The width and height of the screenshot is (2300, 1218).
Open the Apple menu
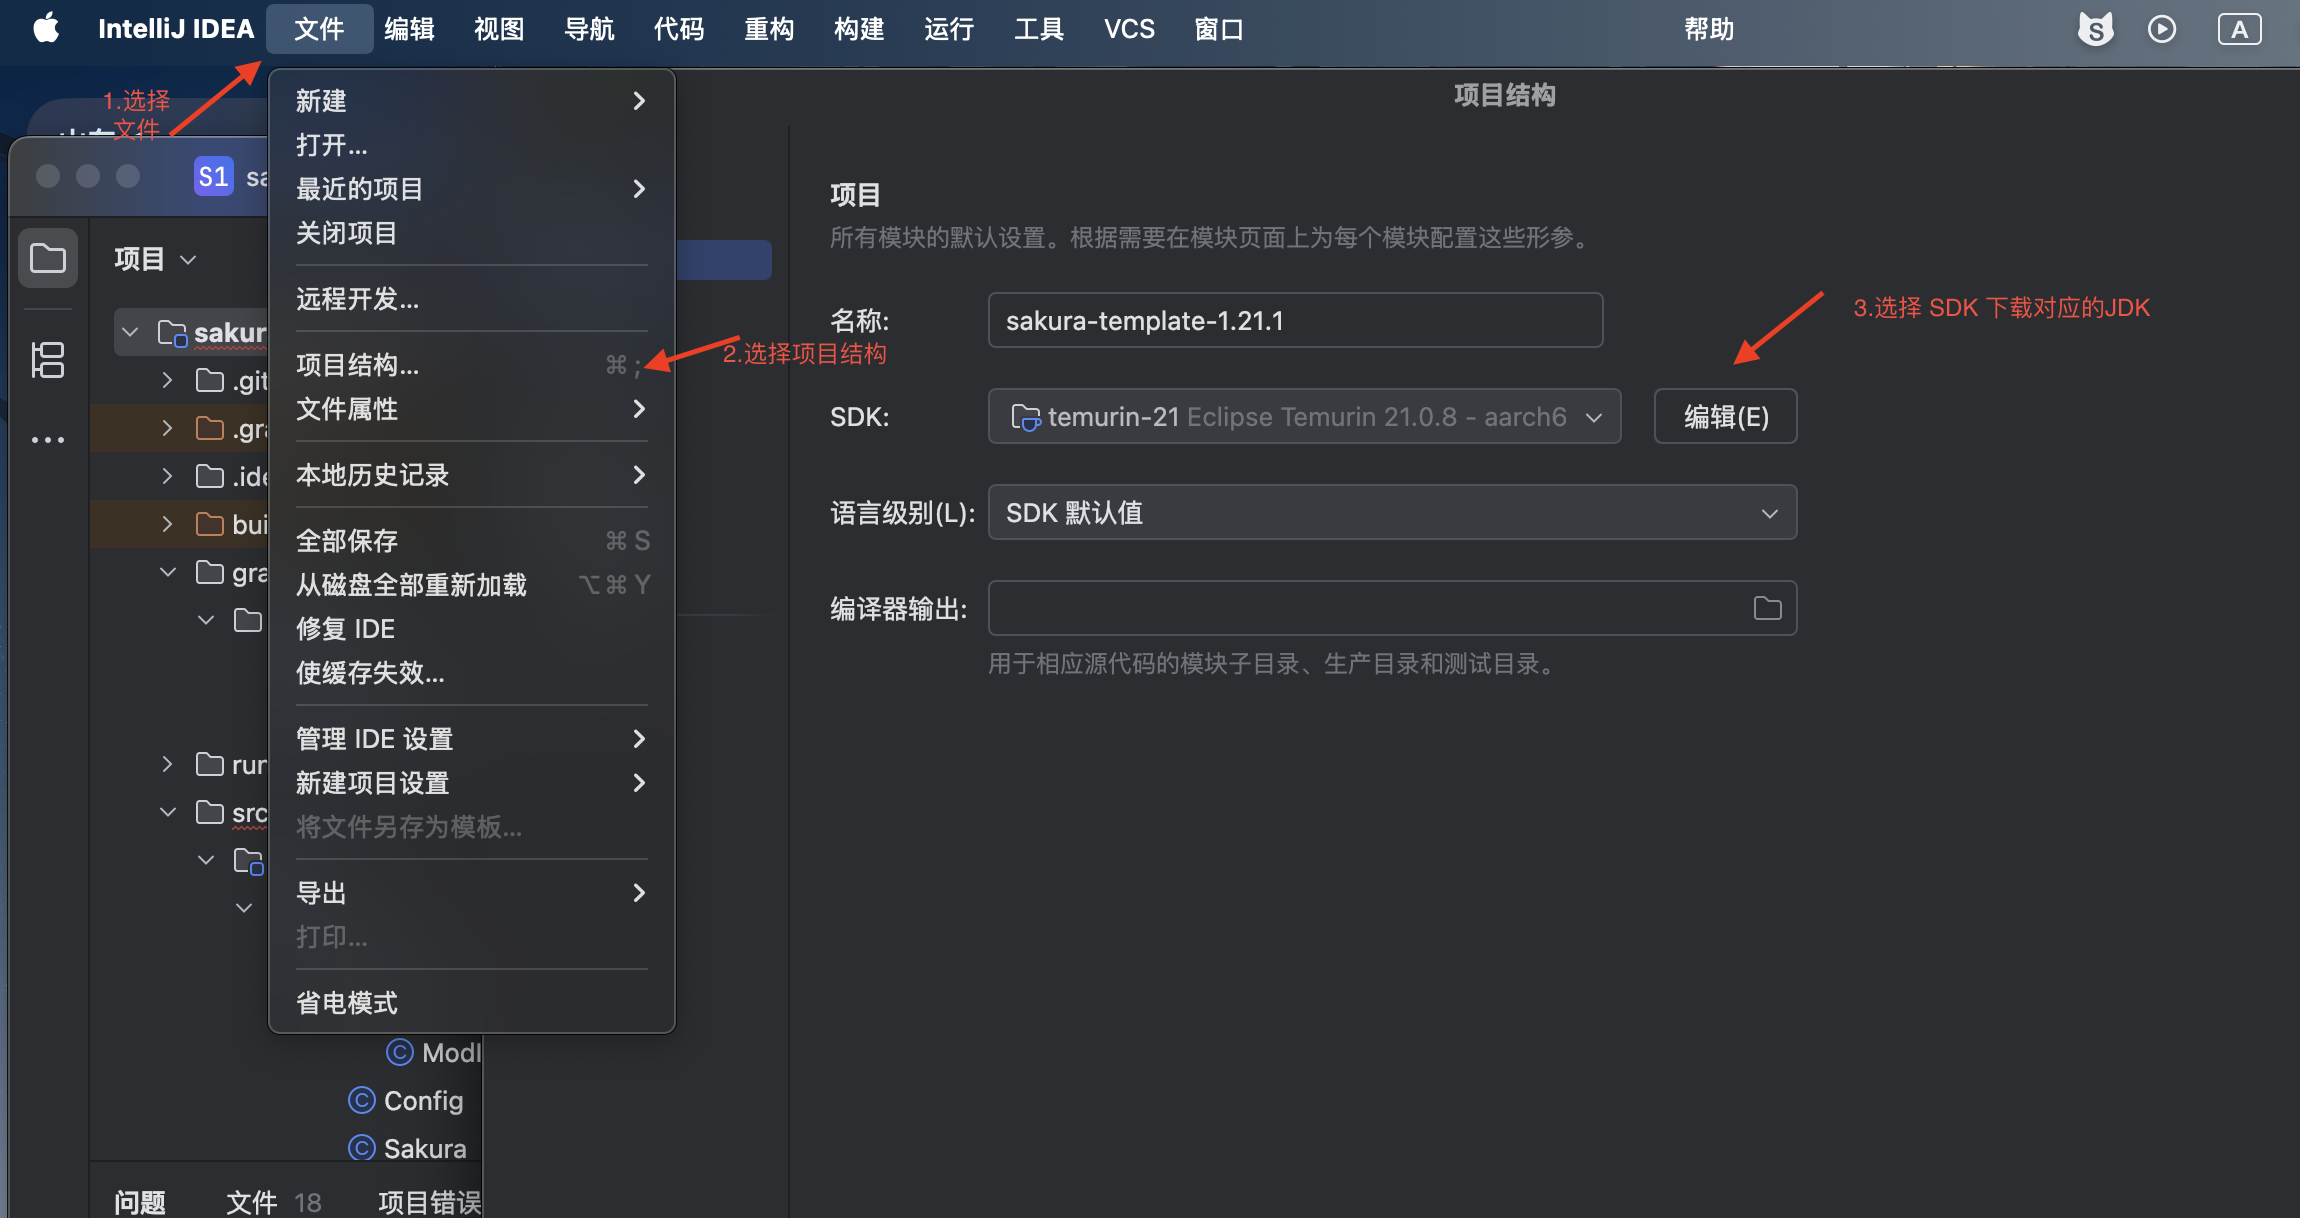46,29
